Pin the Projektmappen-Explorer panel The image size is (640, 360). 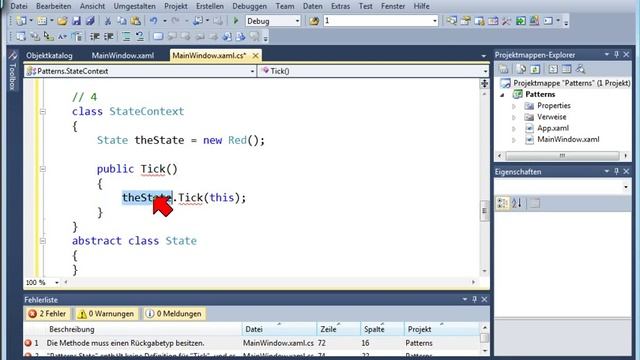click(x=616, y=55)
